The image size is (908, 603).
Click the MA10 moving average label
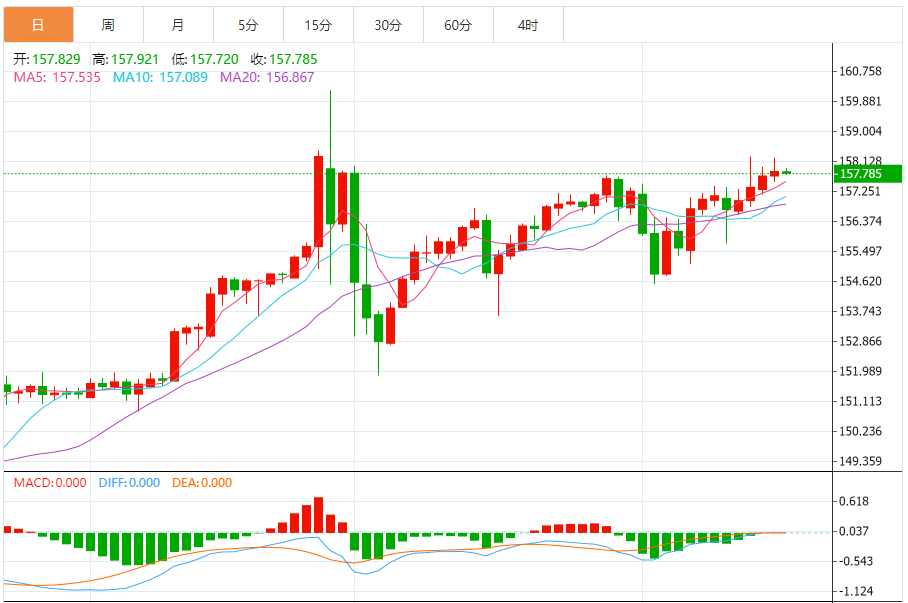160,77
